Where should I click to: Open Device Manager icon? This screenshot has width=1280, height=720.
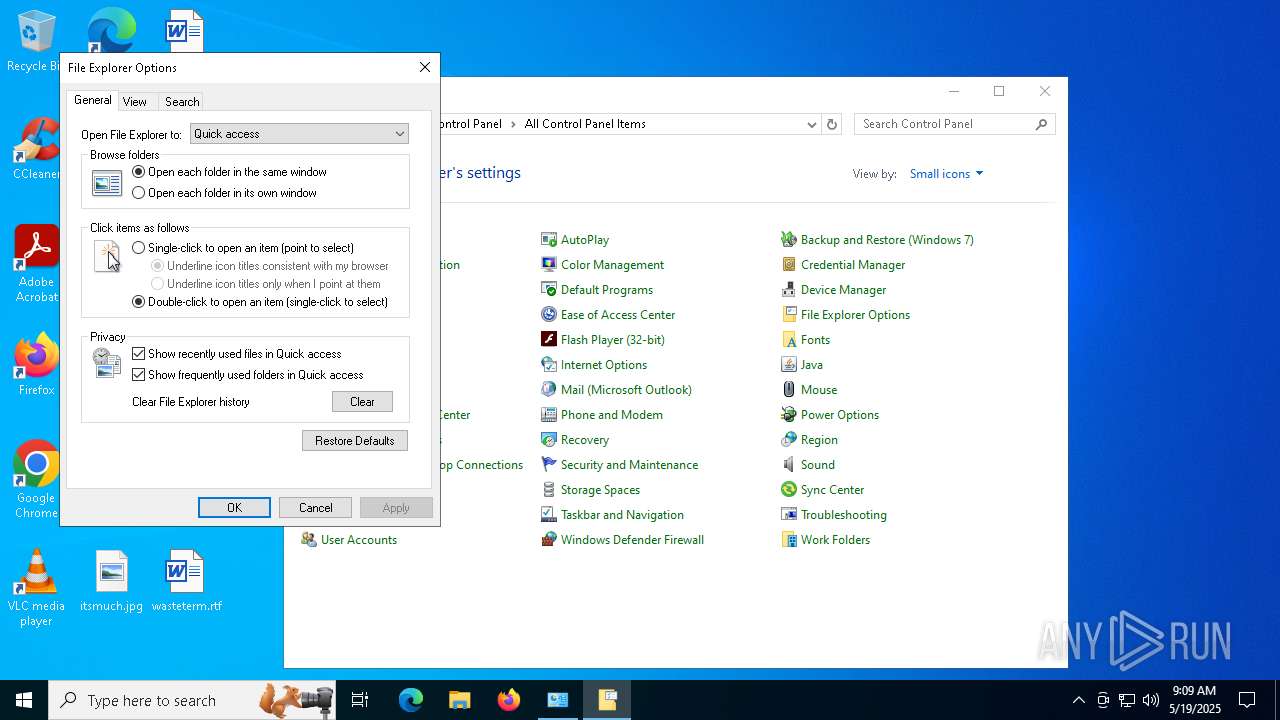pos(789,290)
